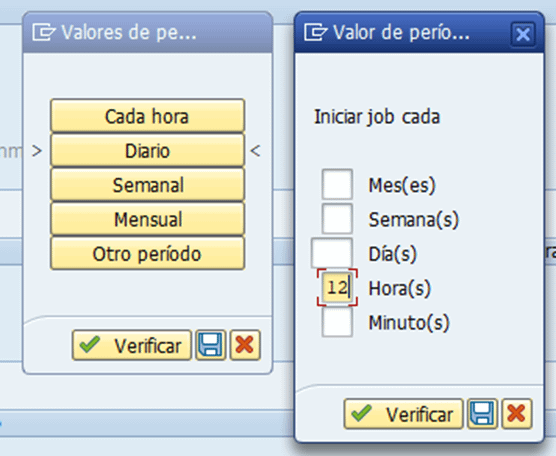Click Verificar button in Valor de período dialog
This screenshot has width=556, height=456.
point(403,414)
